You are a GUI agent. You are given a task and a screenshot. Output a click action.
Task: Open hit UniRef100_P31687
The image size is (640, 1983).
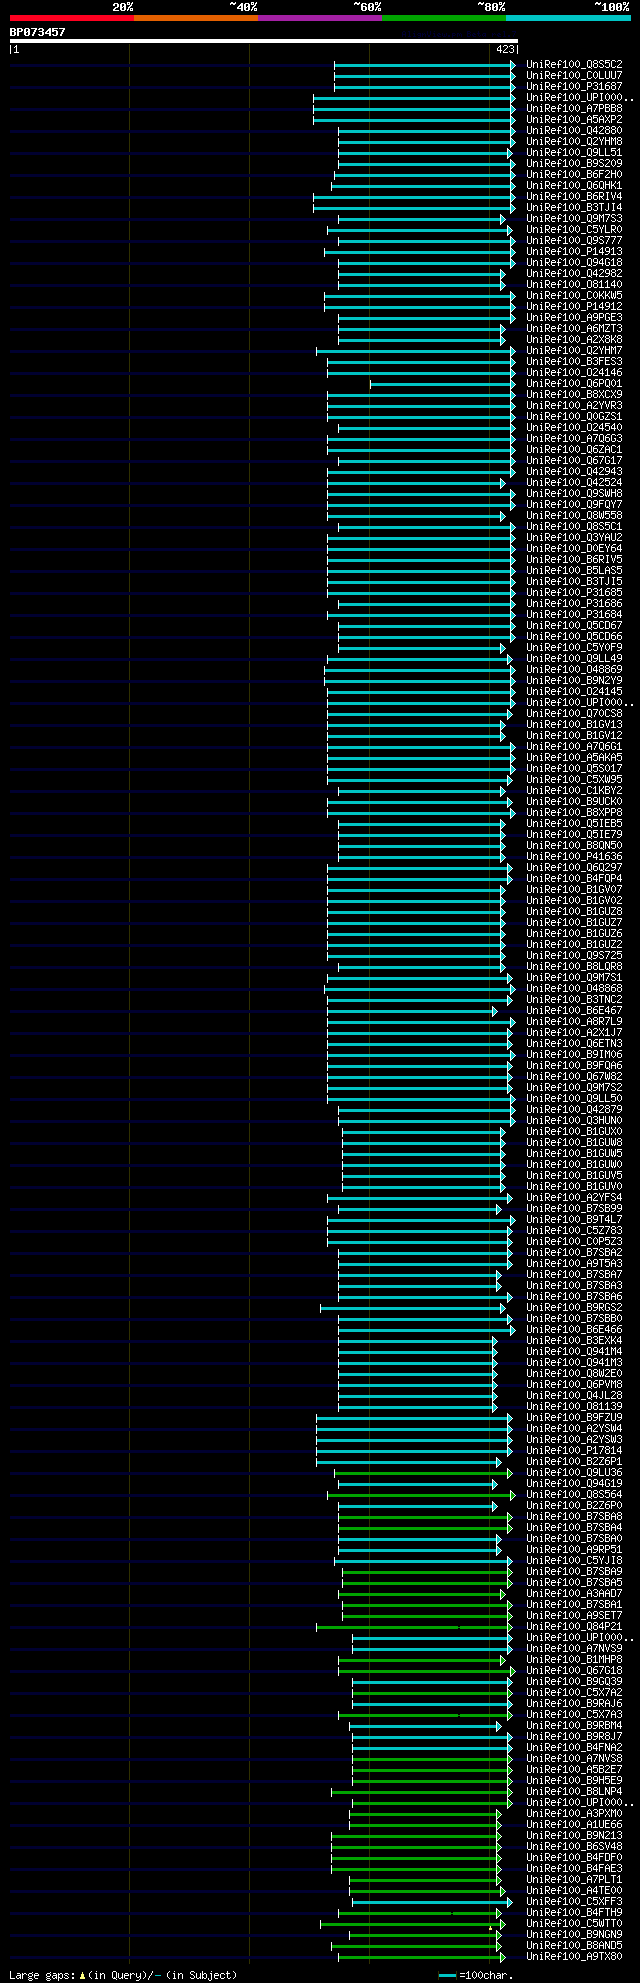pos(574,86)
